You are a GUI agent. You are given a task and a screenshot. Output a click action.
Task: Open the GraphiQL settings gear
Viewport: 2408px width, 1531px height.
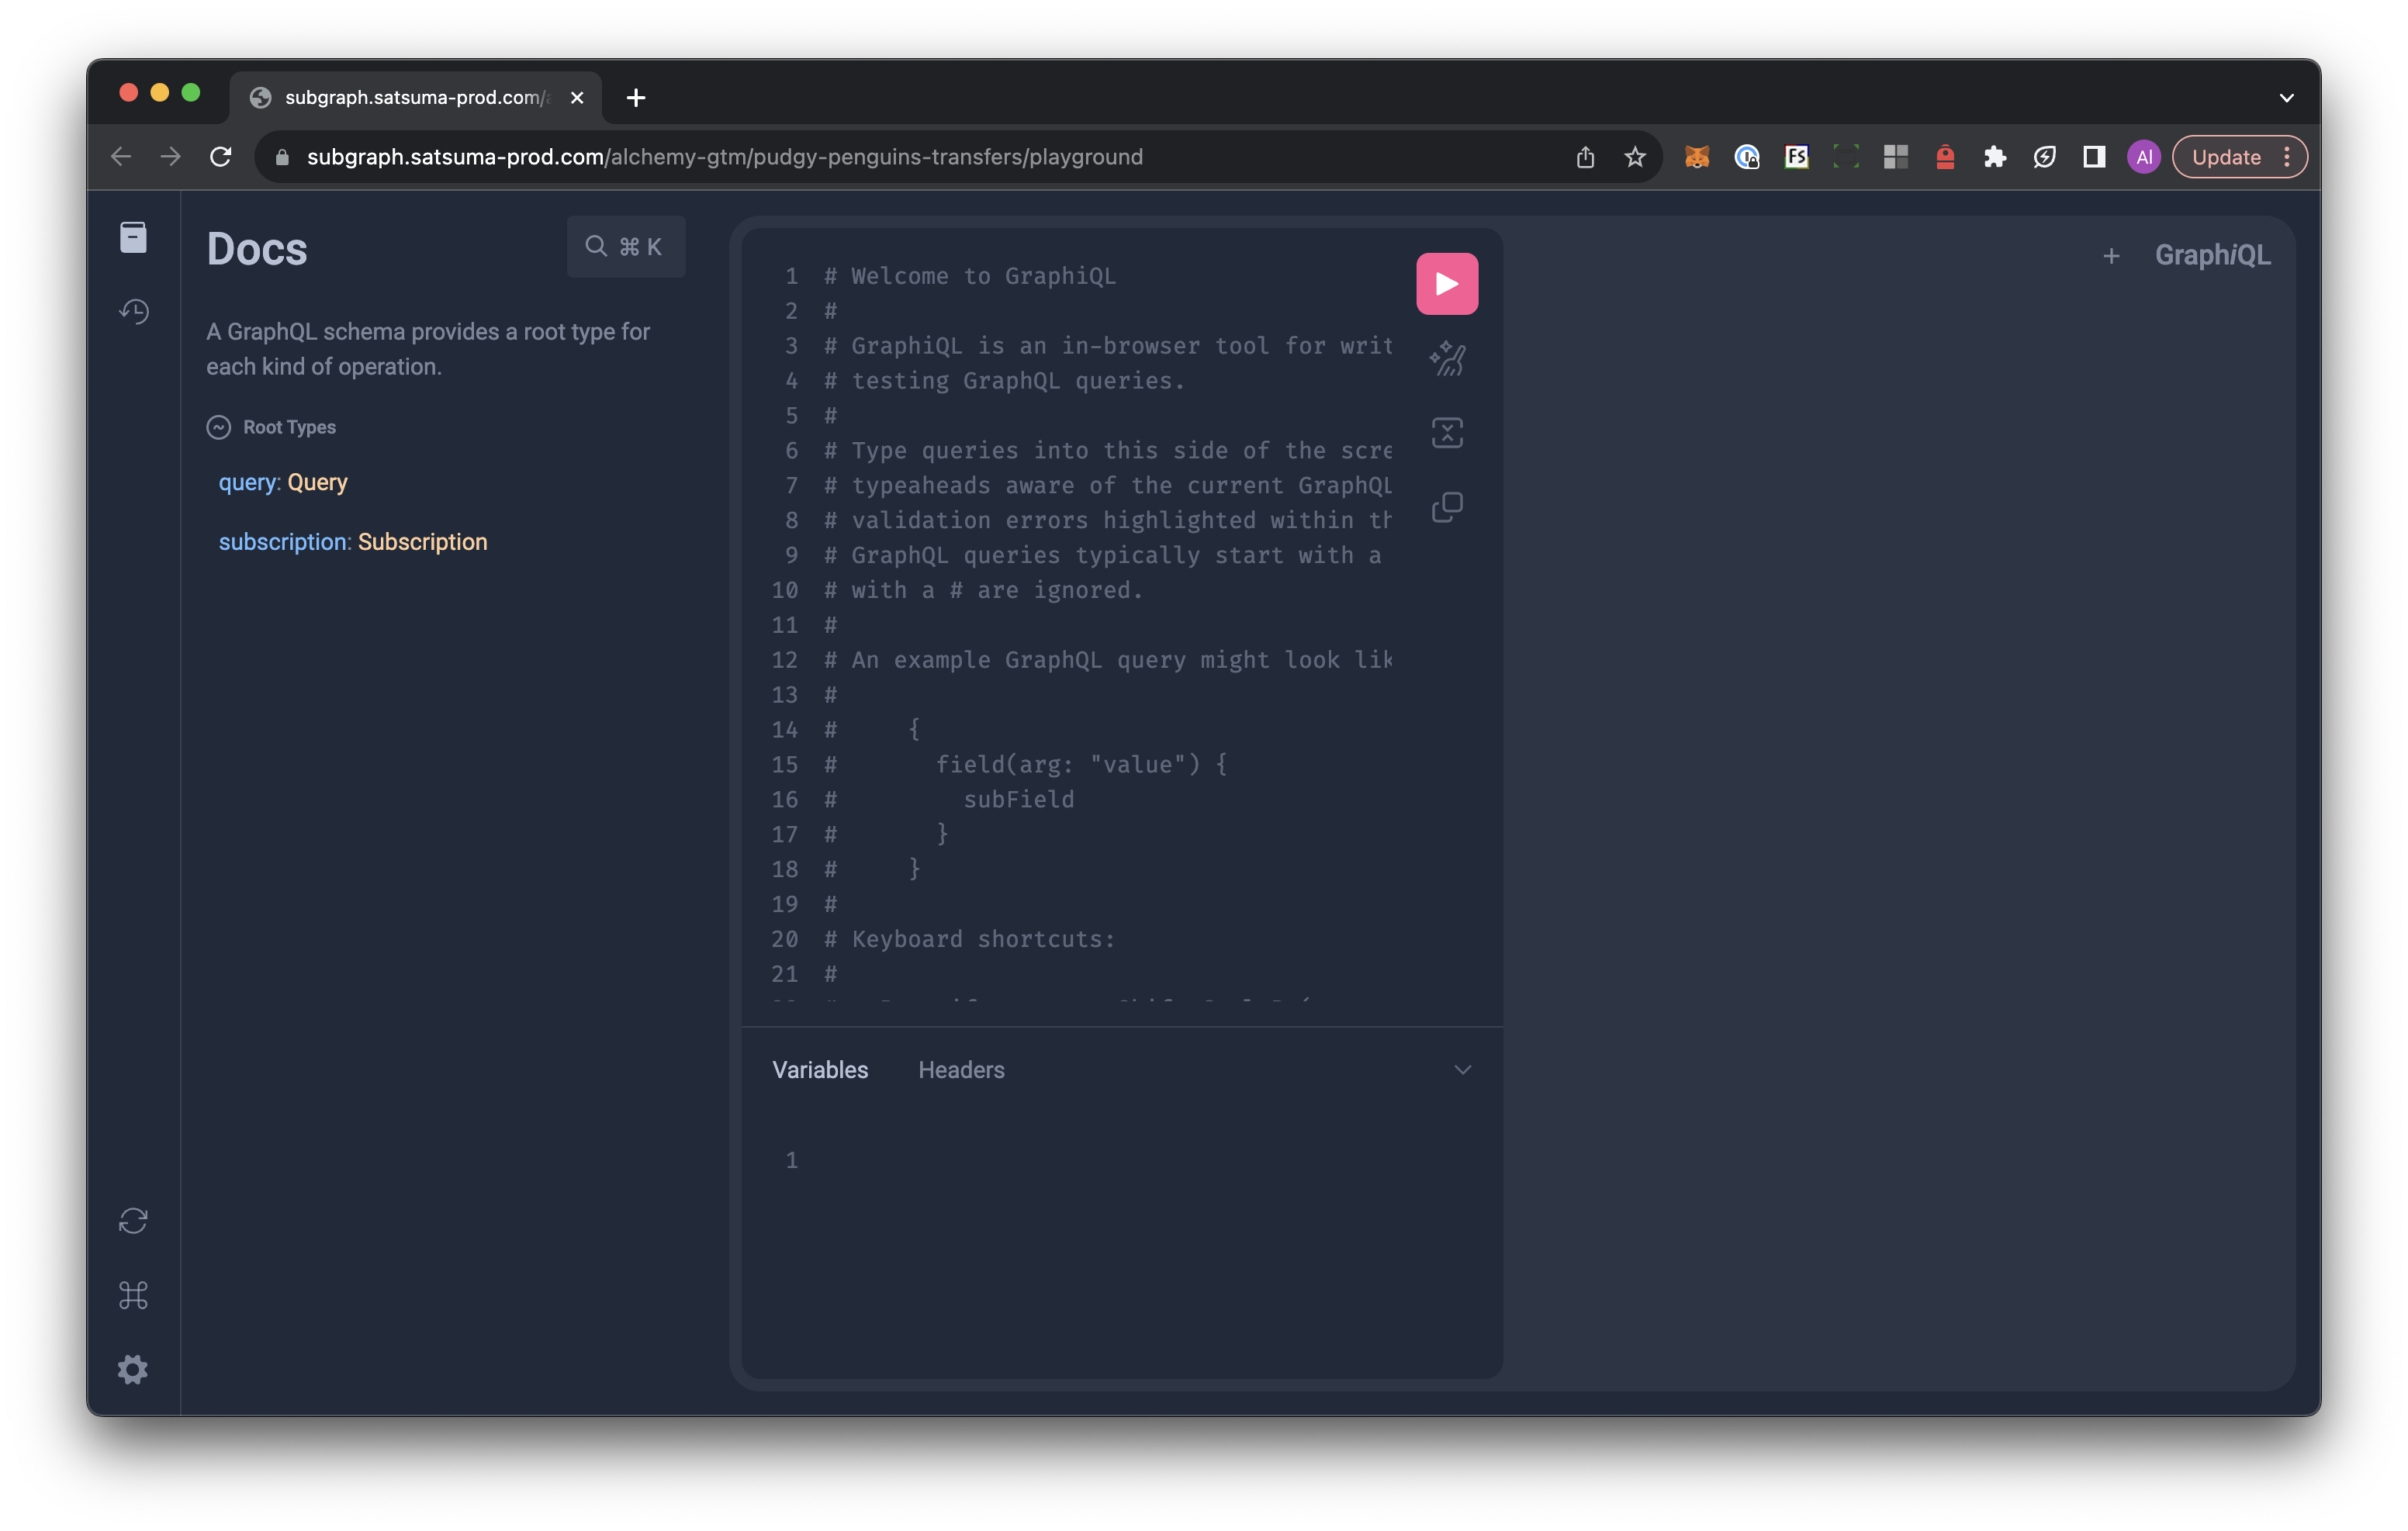tap(133, 1369)
